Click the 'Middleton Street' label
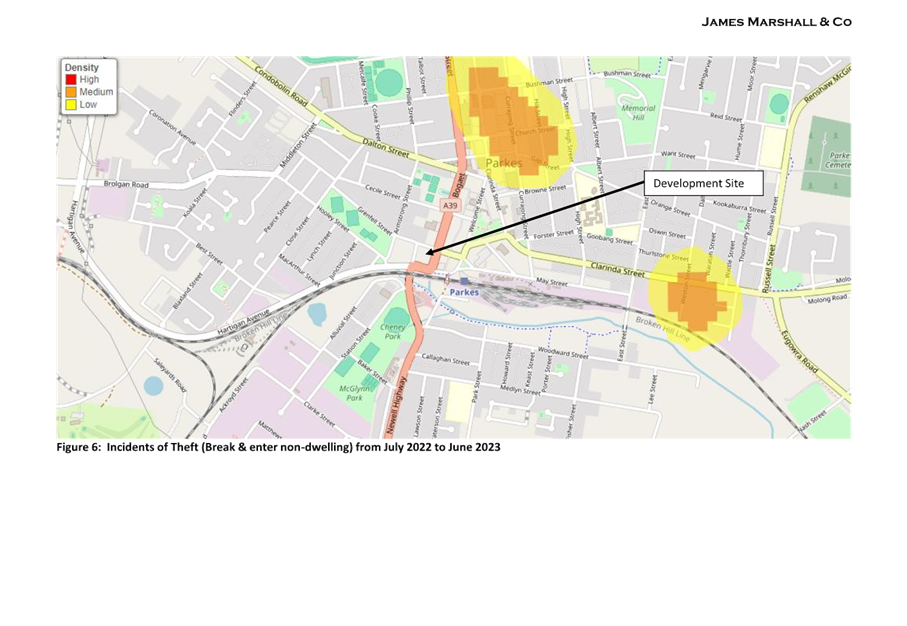This screenshot has height=626, width=907. pos(298,145)
